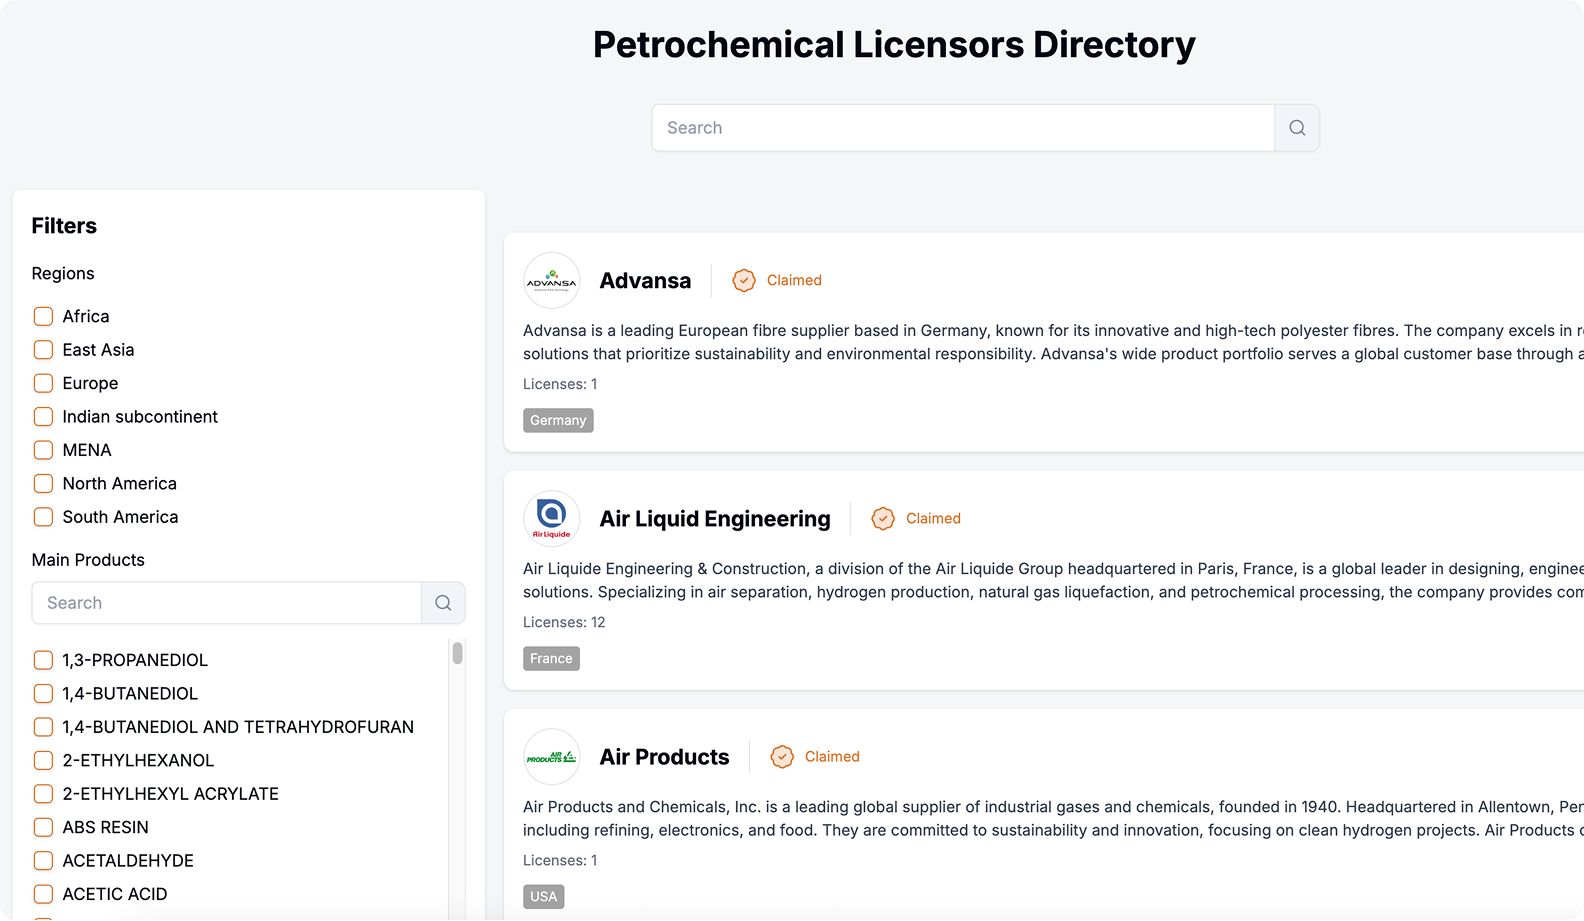This screenshot has height=921, width=1584.
Task: Select 1,4-BUTANEDIOL AND TETRAHYDROFURAN checkbox
Action: [43, 727]
